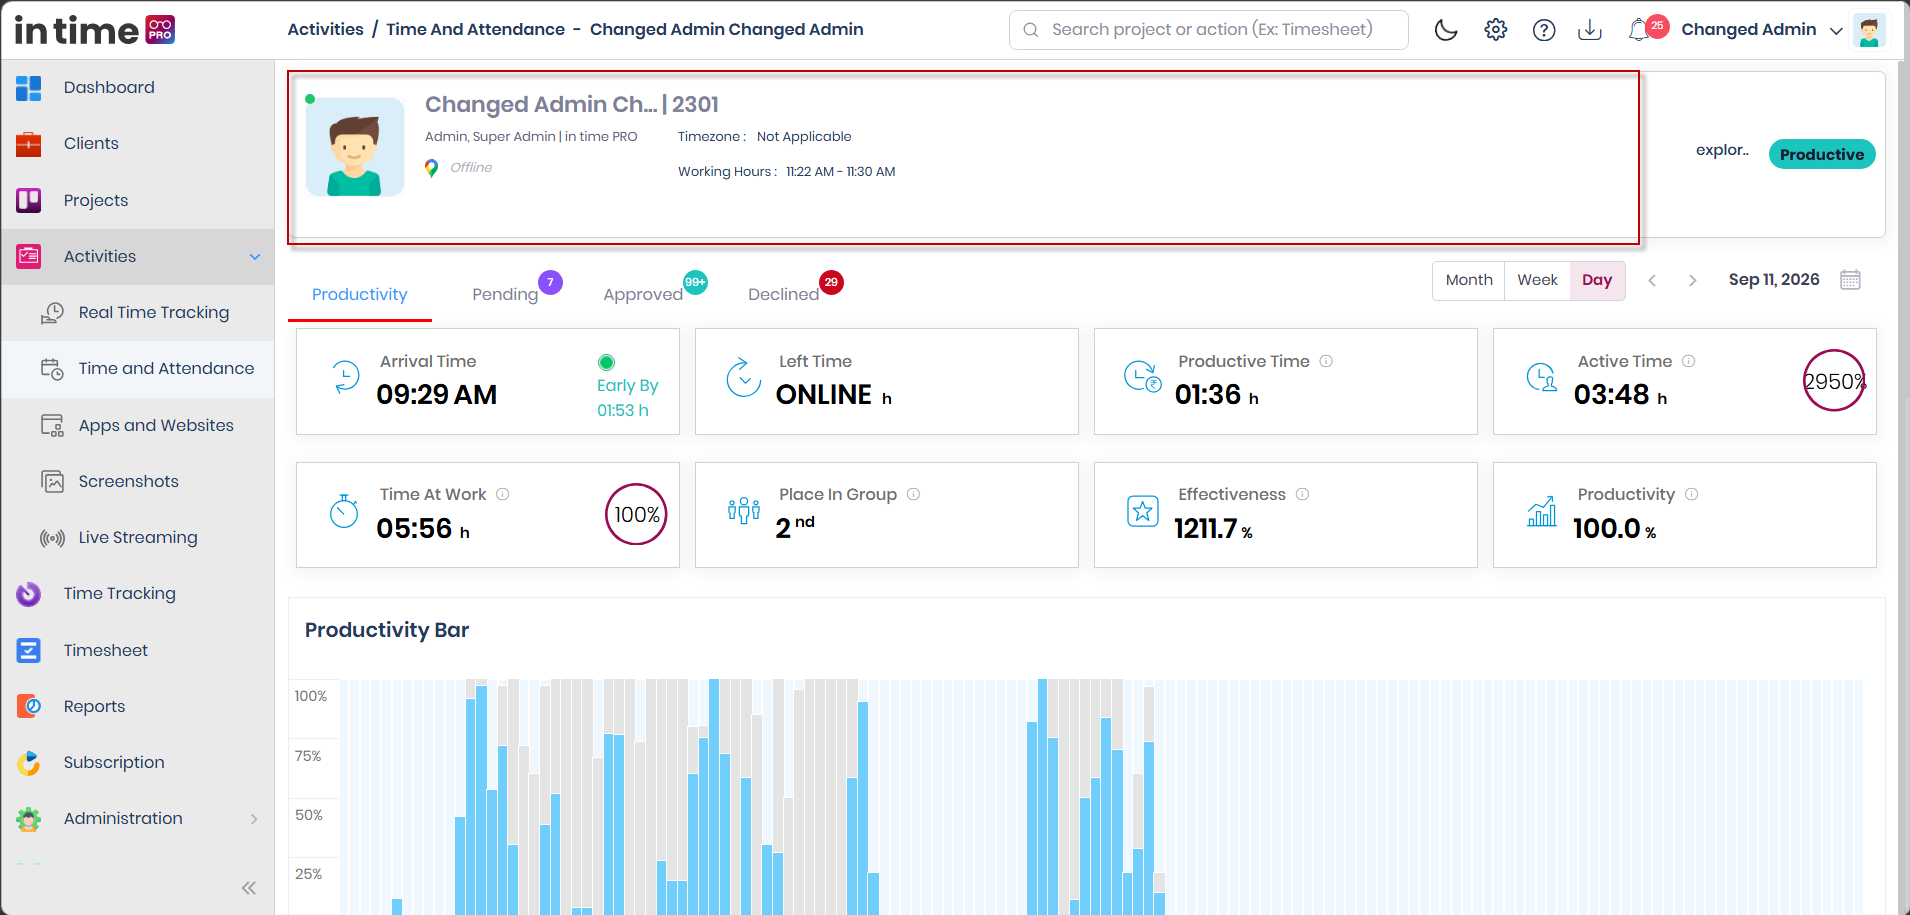Go to next date arrow
The height and width of the screenshot is (915, 1910).
1693,281
